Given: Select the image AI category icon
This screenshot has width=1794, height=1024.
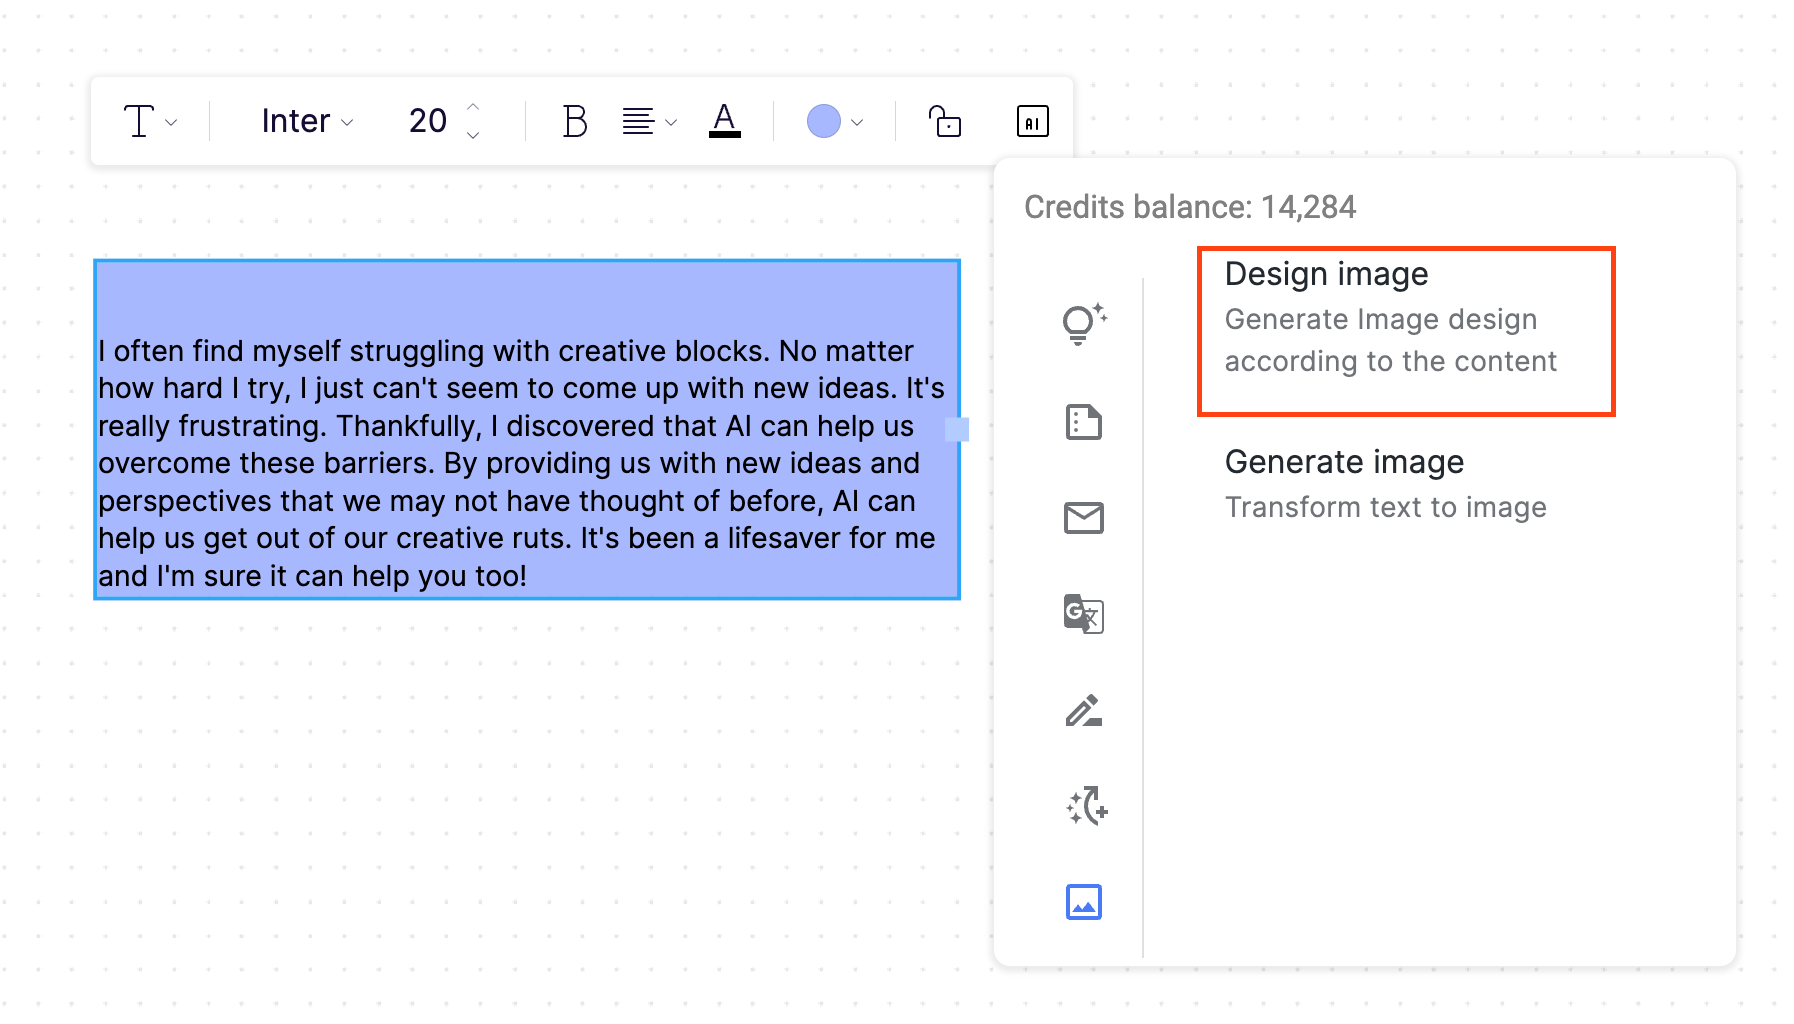Looking at the screenshot, I should [x=1084, y=902].
